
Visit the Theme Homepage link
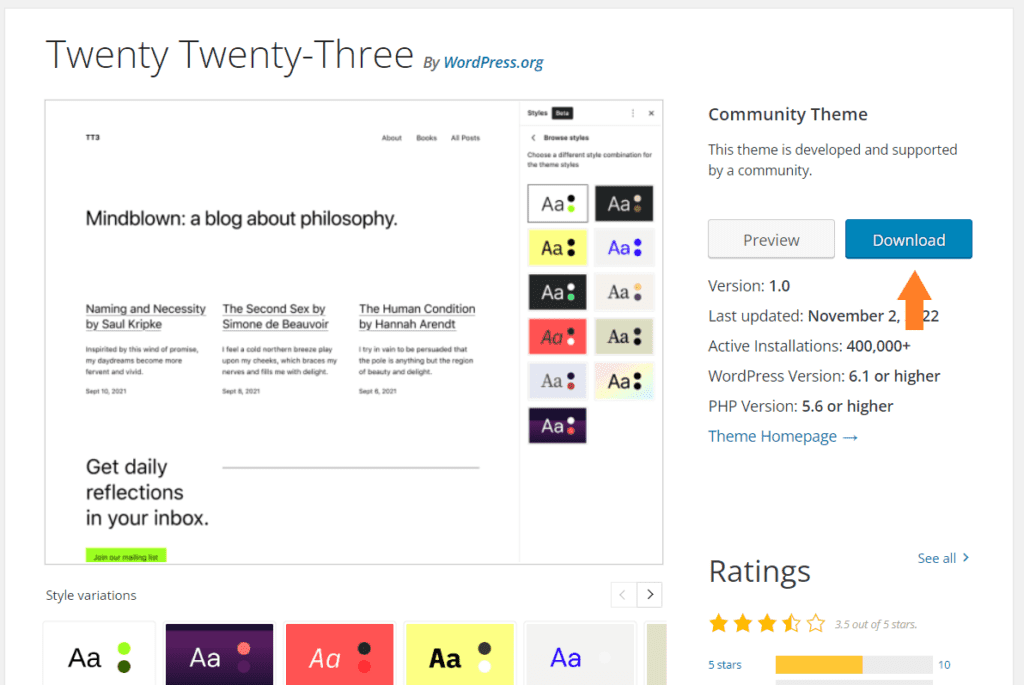pyautogui.click(x=783, y=436)
